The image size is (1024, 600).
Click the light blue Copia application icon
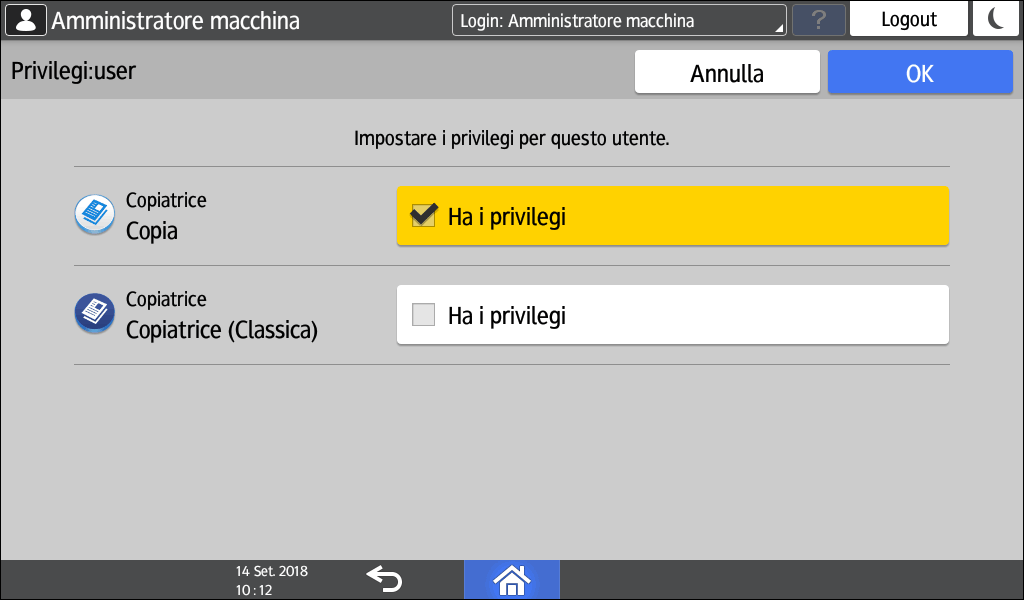(95, 215)
